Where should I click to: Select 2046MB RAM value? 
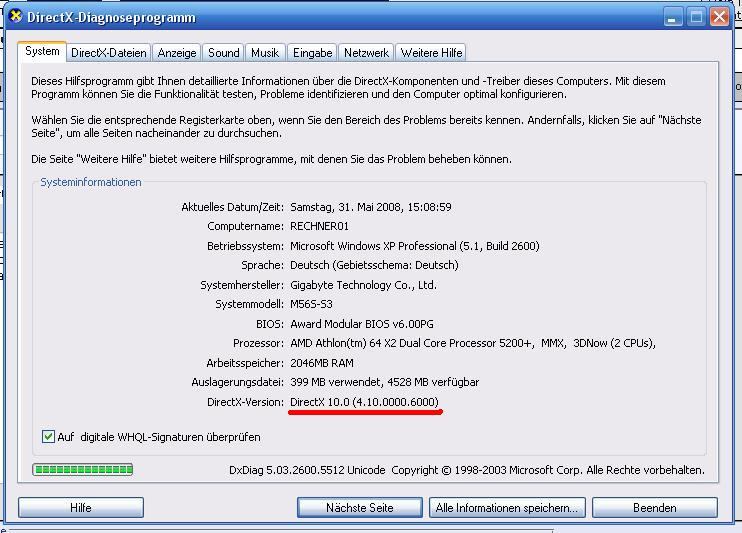tap(322, 363)
